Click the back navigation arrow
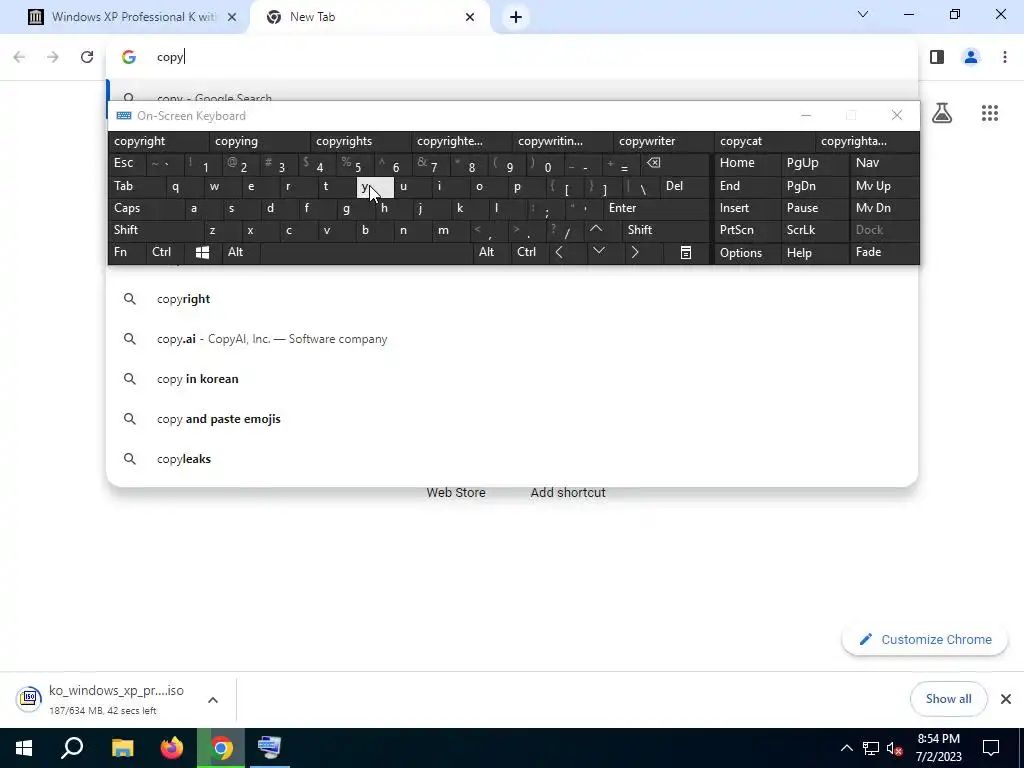This screenshot has width=1024, height=768. (x=20, y=57)
